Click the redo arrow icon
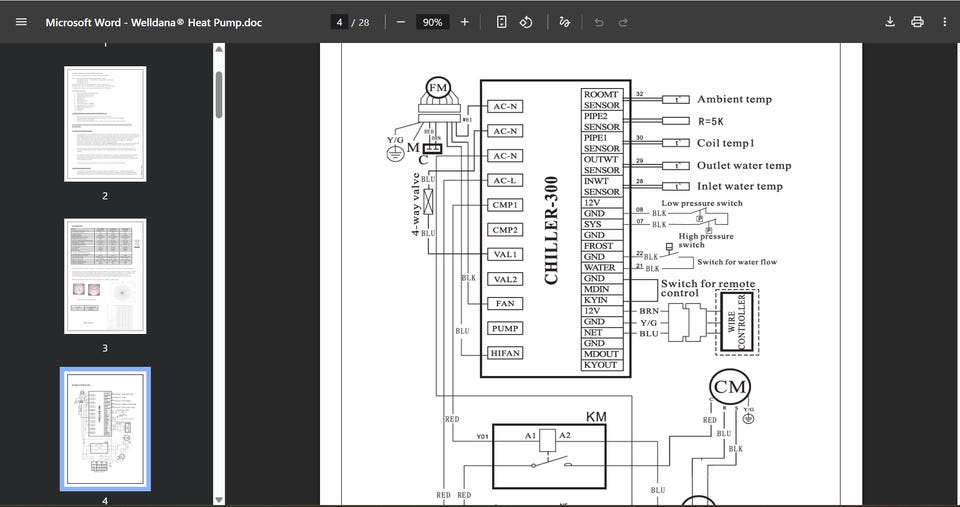 (x=623, y=22)
